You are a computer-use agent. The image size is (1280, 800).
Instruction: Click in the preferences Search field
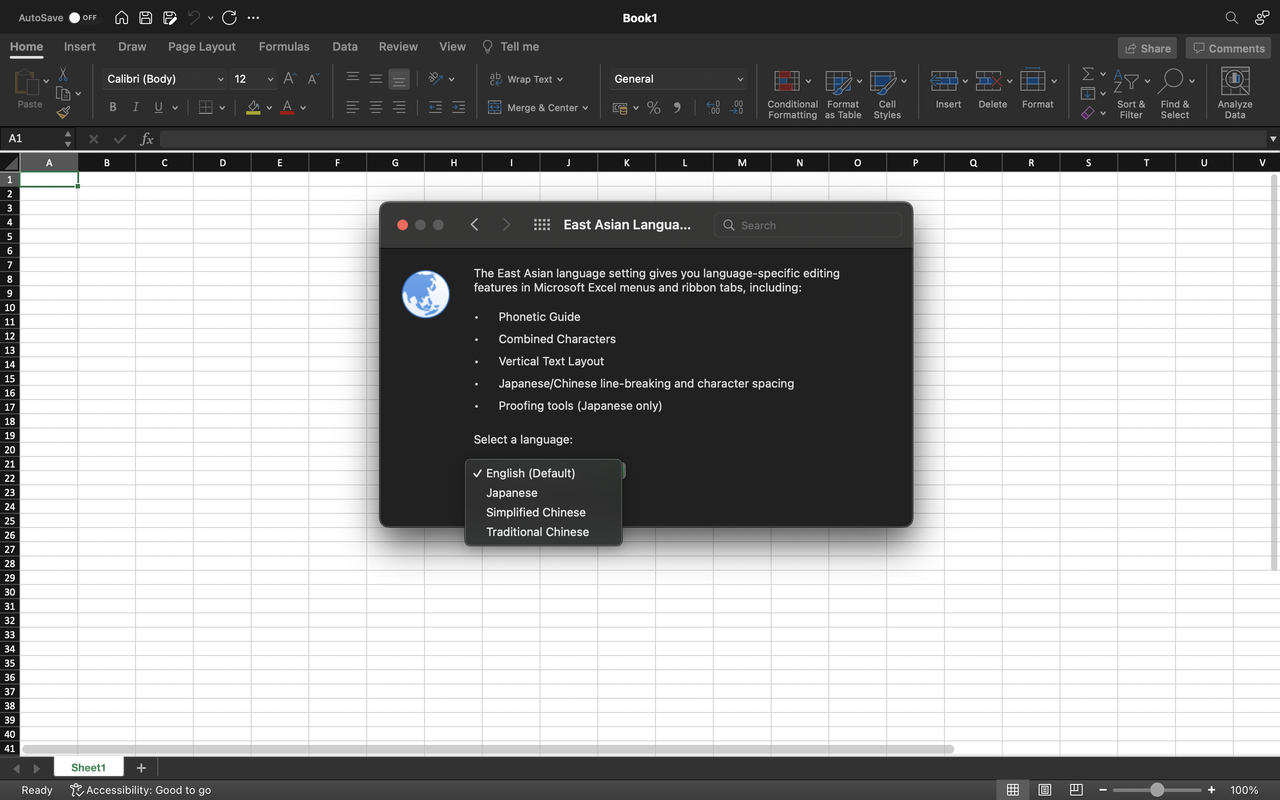tap(808, 225)
